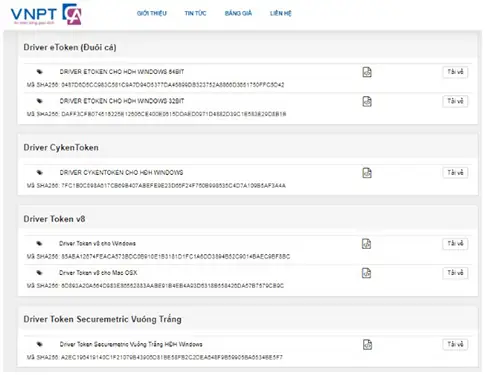The width and height of the screenshot is (485, 375).
Task: Click the VNPT CA logo
Action: pos(46,14)
